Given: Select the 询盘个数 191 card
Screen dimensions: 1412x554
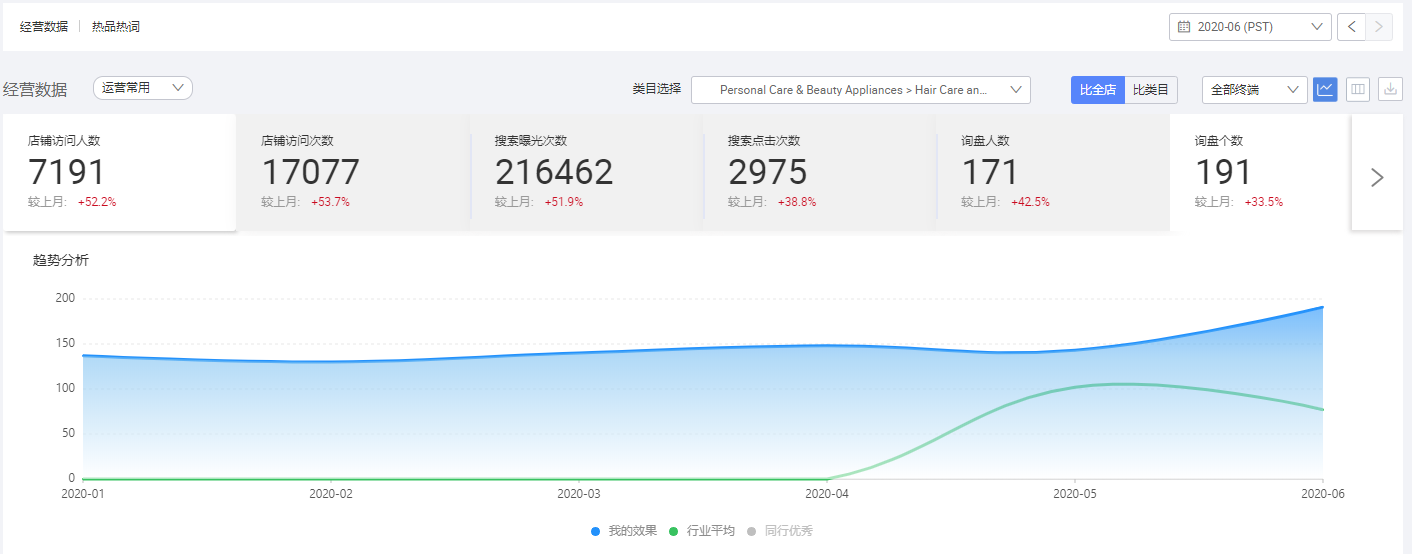Looking at the screenshot, I should tap(1260, 172).
